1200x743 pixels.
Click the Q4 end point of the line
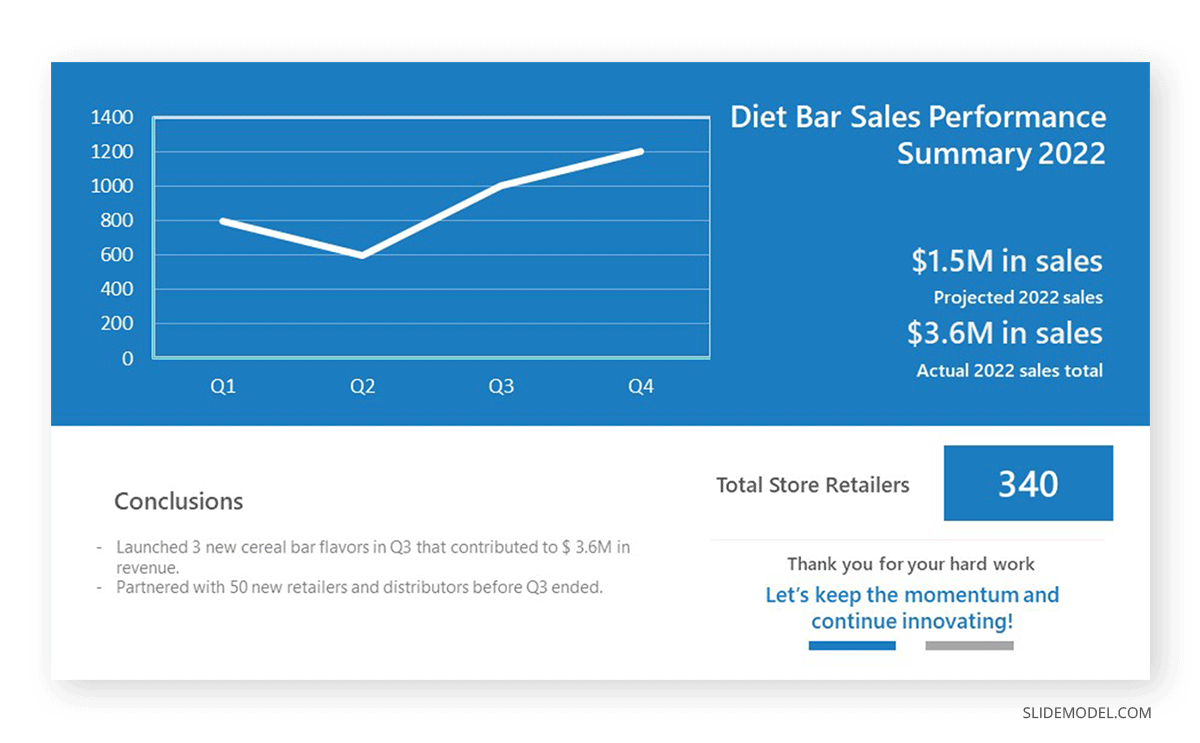[x=640, y=152]
